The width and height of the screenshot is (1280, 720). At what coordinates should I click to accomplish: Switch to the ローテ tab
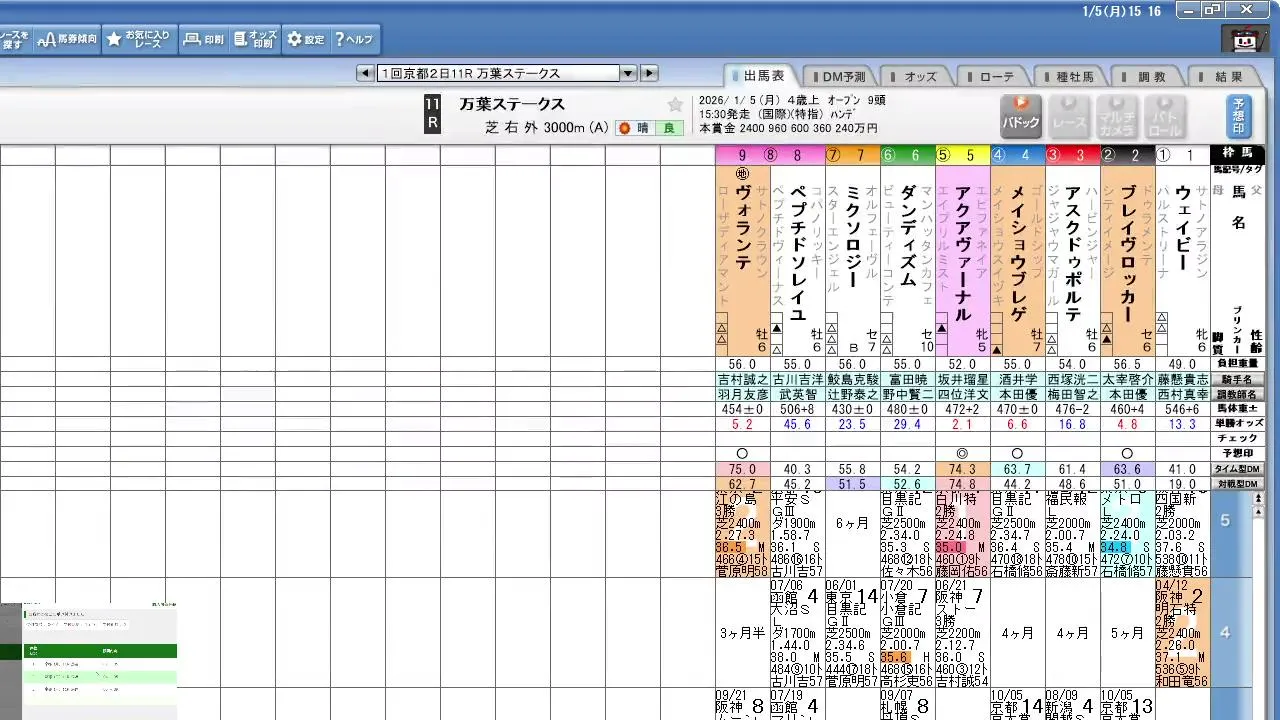click(x=995, y=76)
